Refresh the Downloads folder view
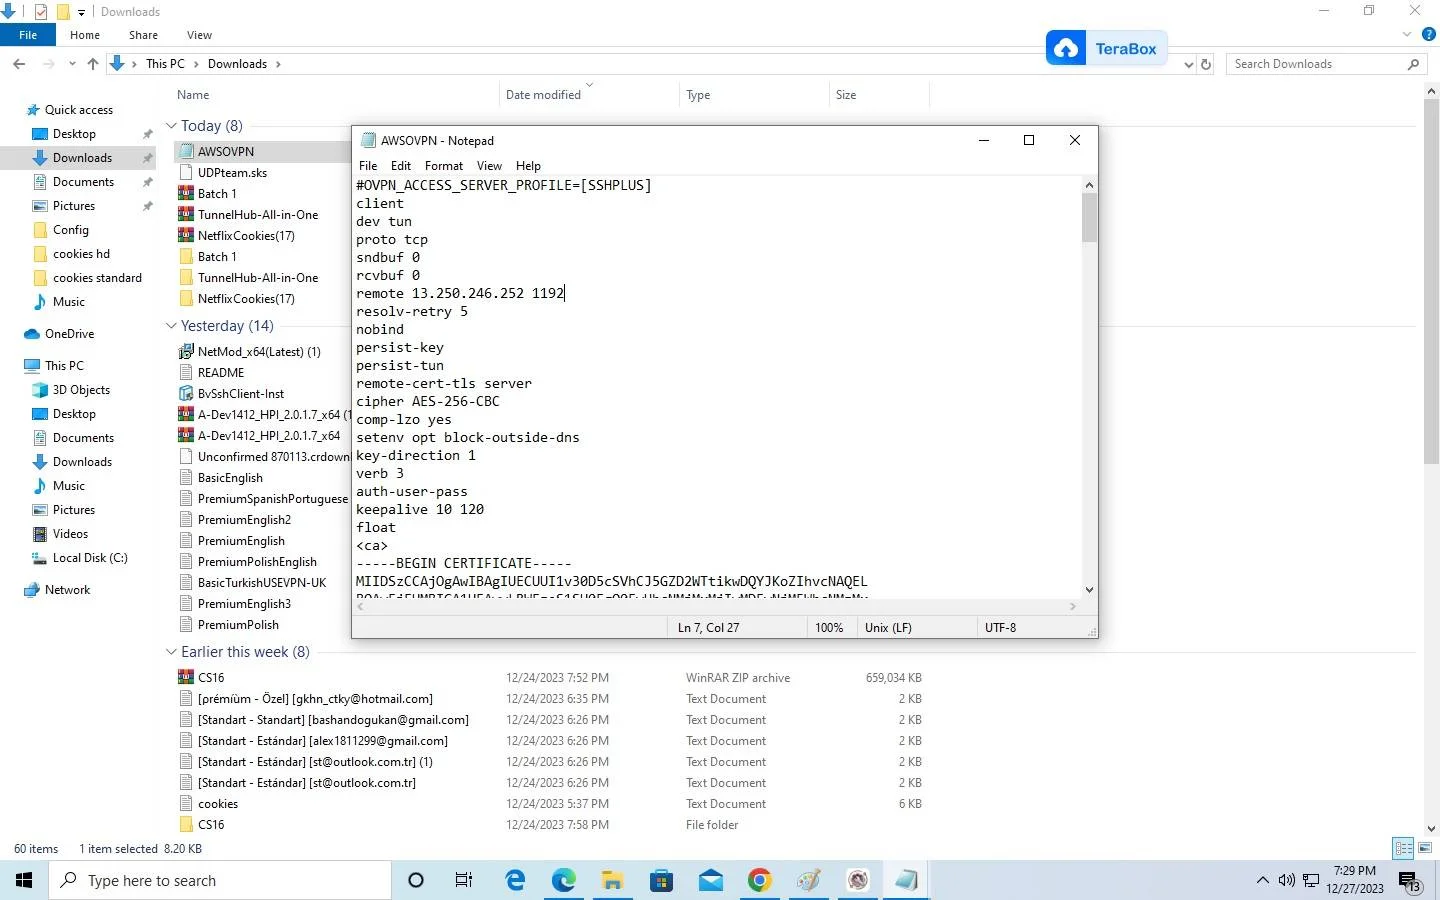 (x=1206, y=64)
